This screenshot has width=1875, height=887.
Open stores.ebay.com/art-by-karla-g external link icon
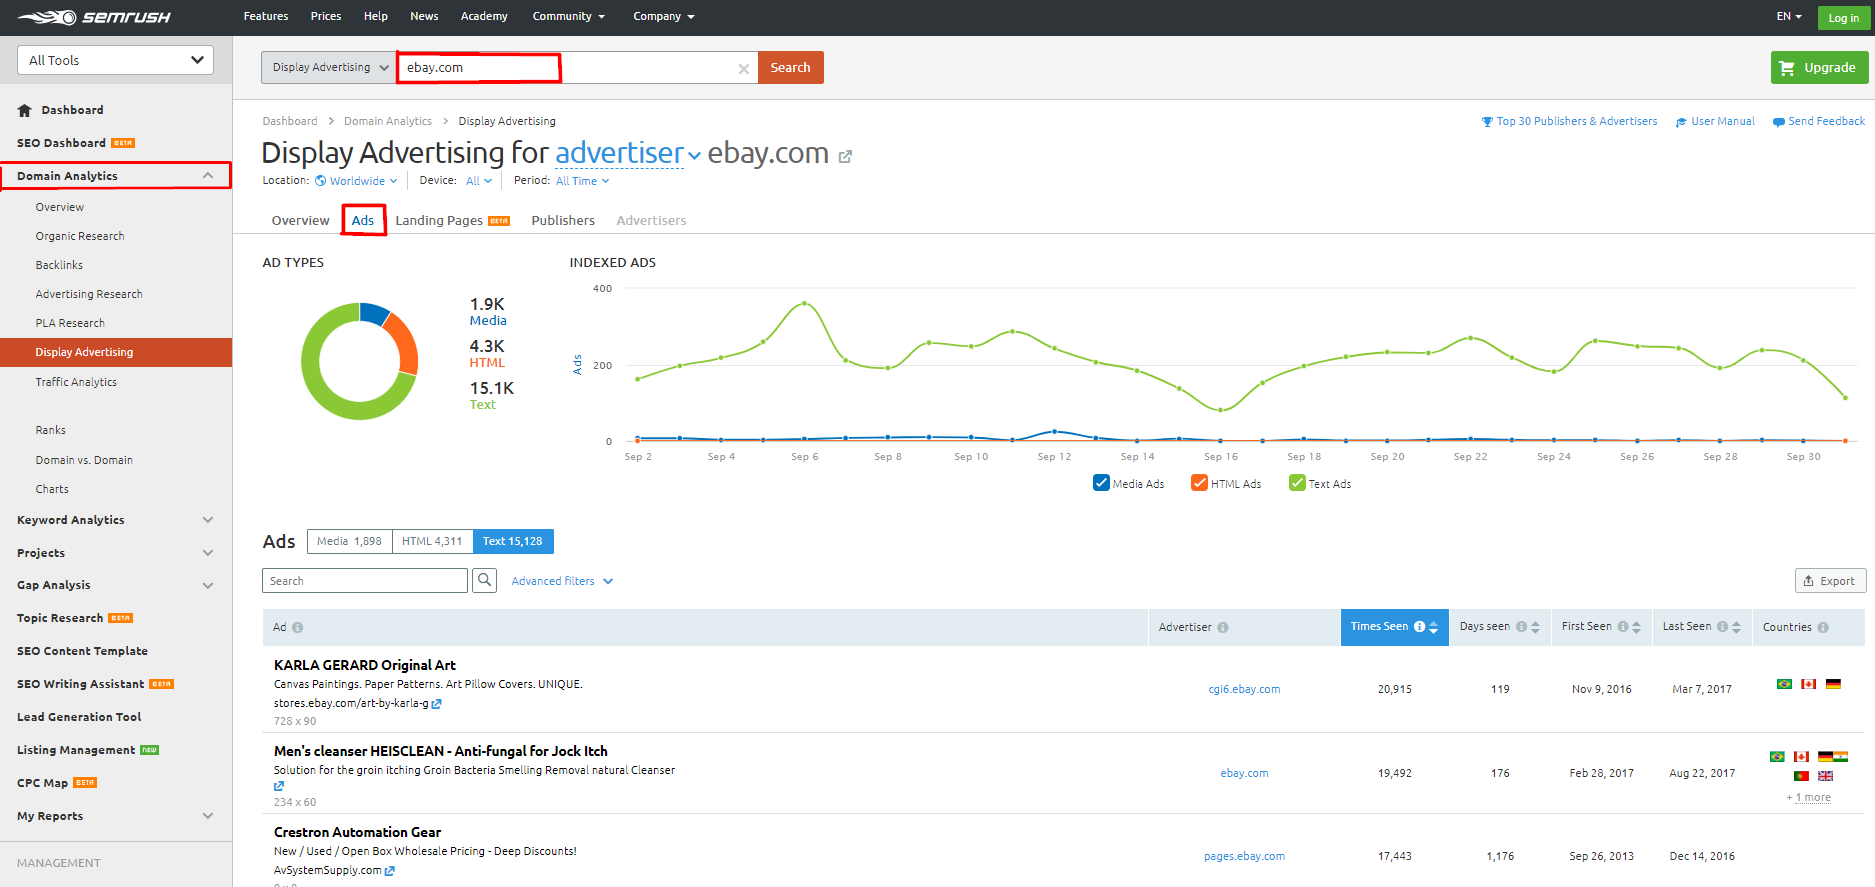click(436, 704)
